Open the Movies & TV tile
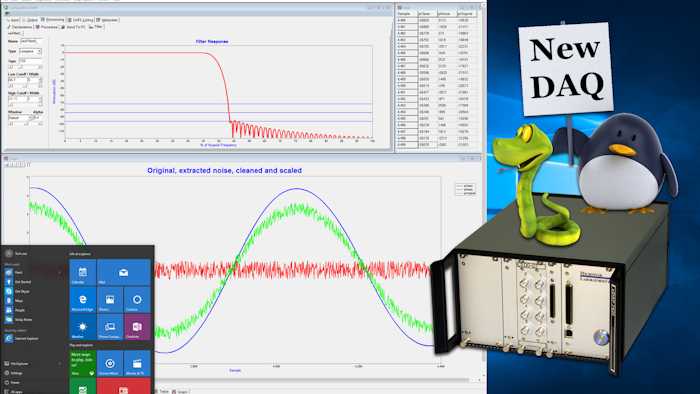Screen dimensions: 700x394 pos(137,363)
